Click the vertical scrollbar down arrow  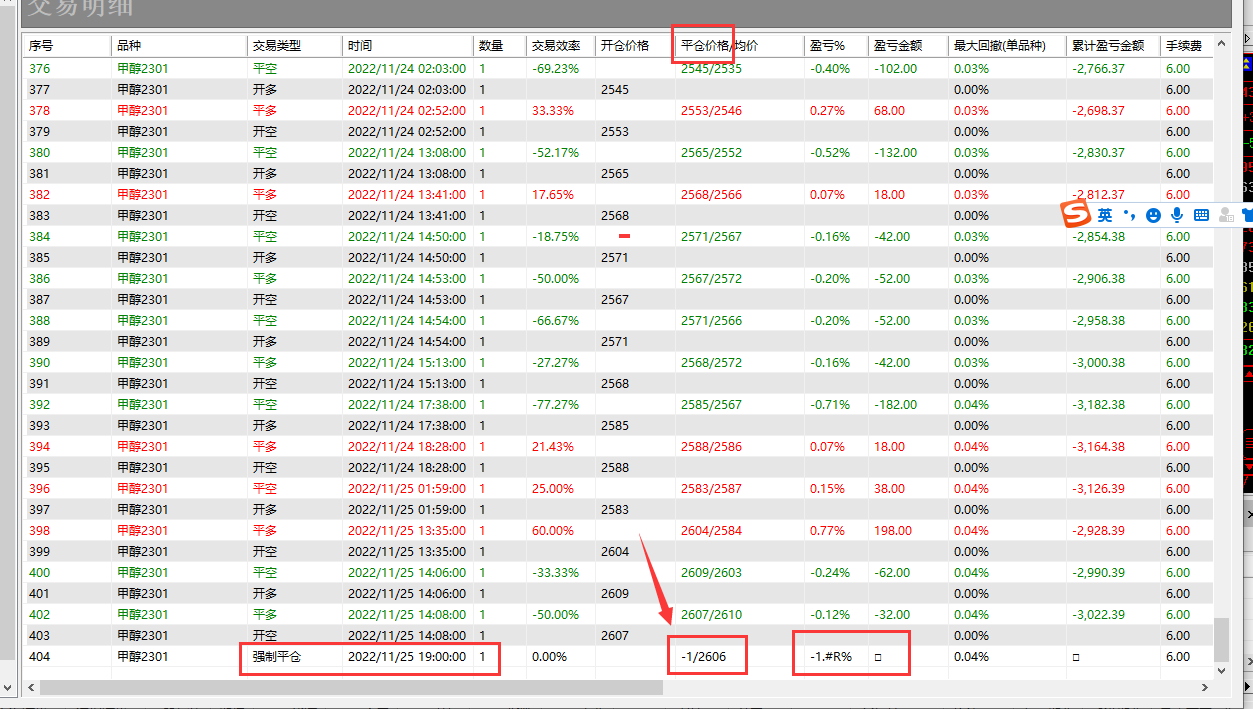(x=1222, y=669)
